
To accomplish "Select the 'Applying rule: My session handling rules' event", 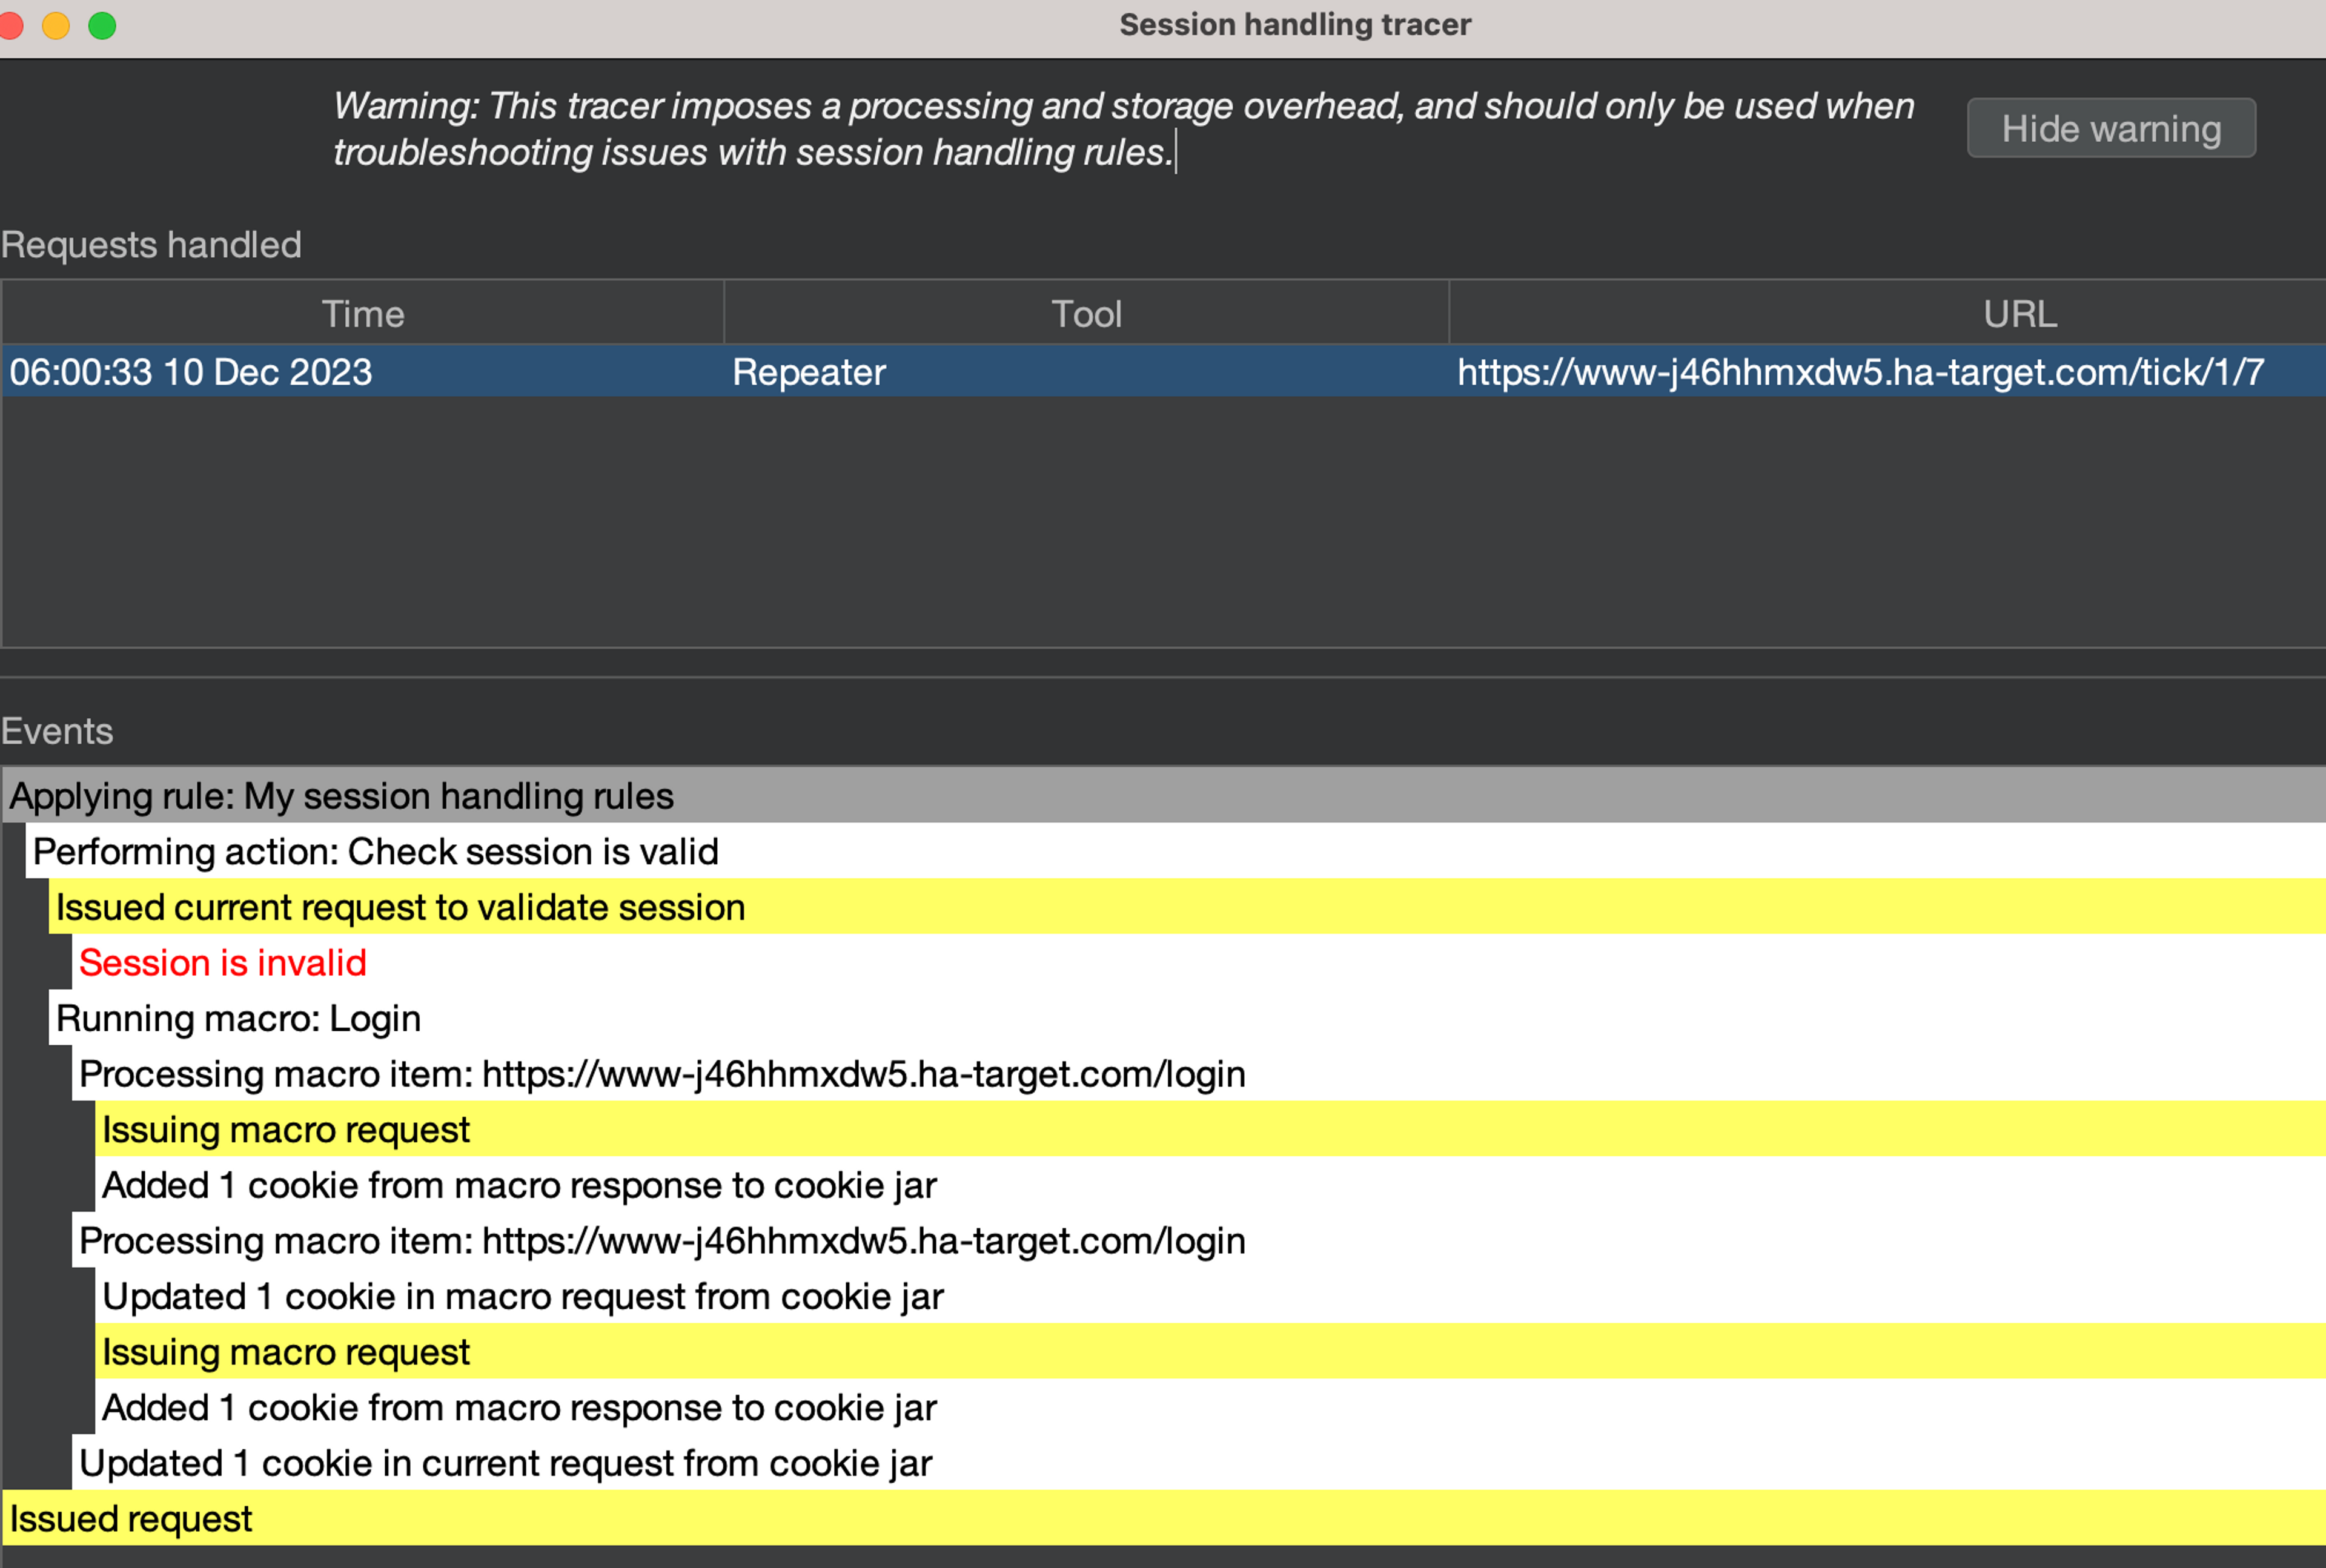I will click(341, 796).
